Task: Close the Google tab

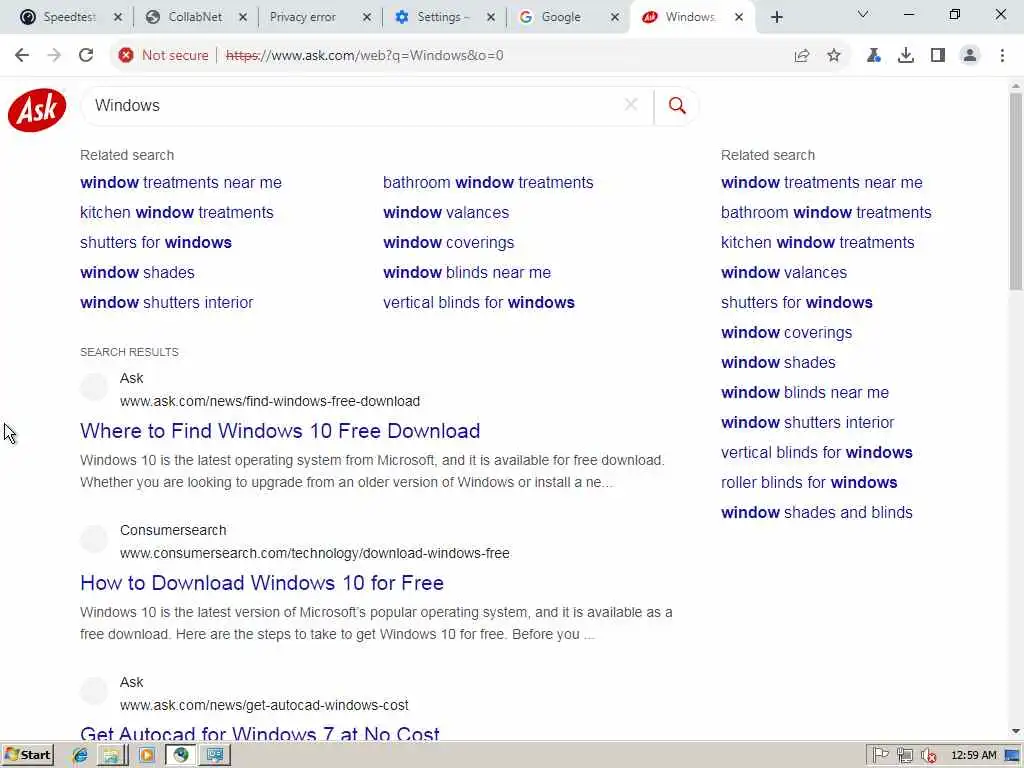Action: click(x=615, y=18)
